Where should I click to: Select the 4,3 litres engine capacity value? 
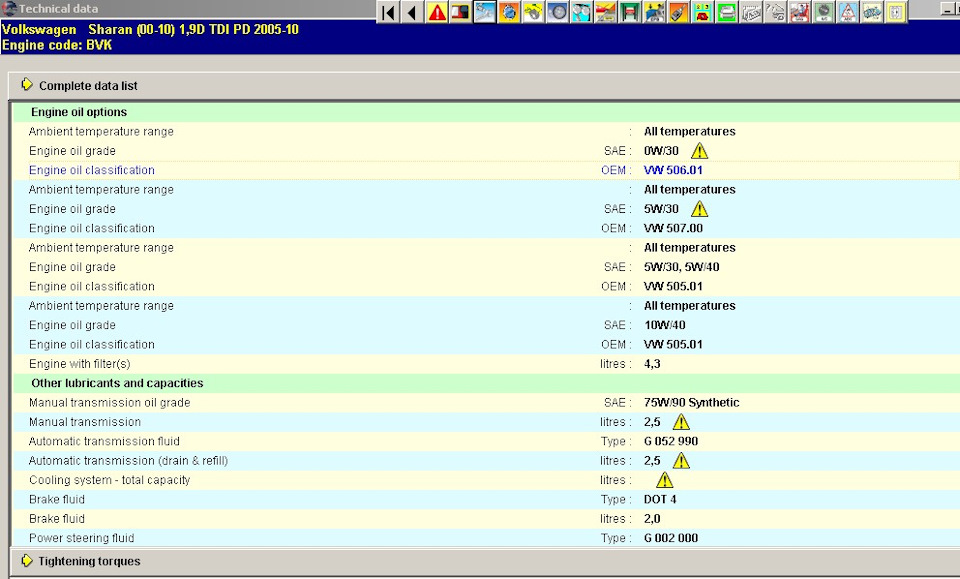point(652,364)
